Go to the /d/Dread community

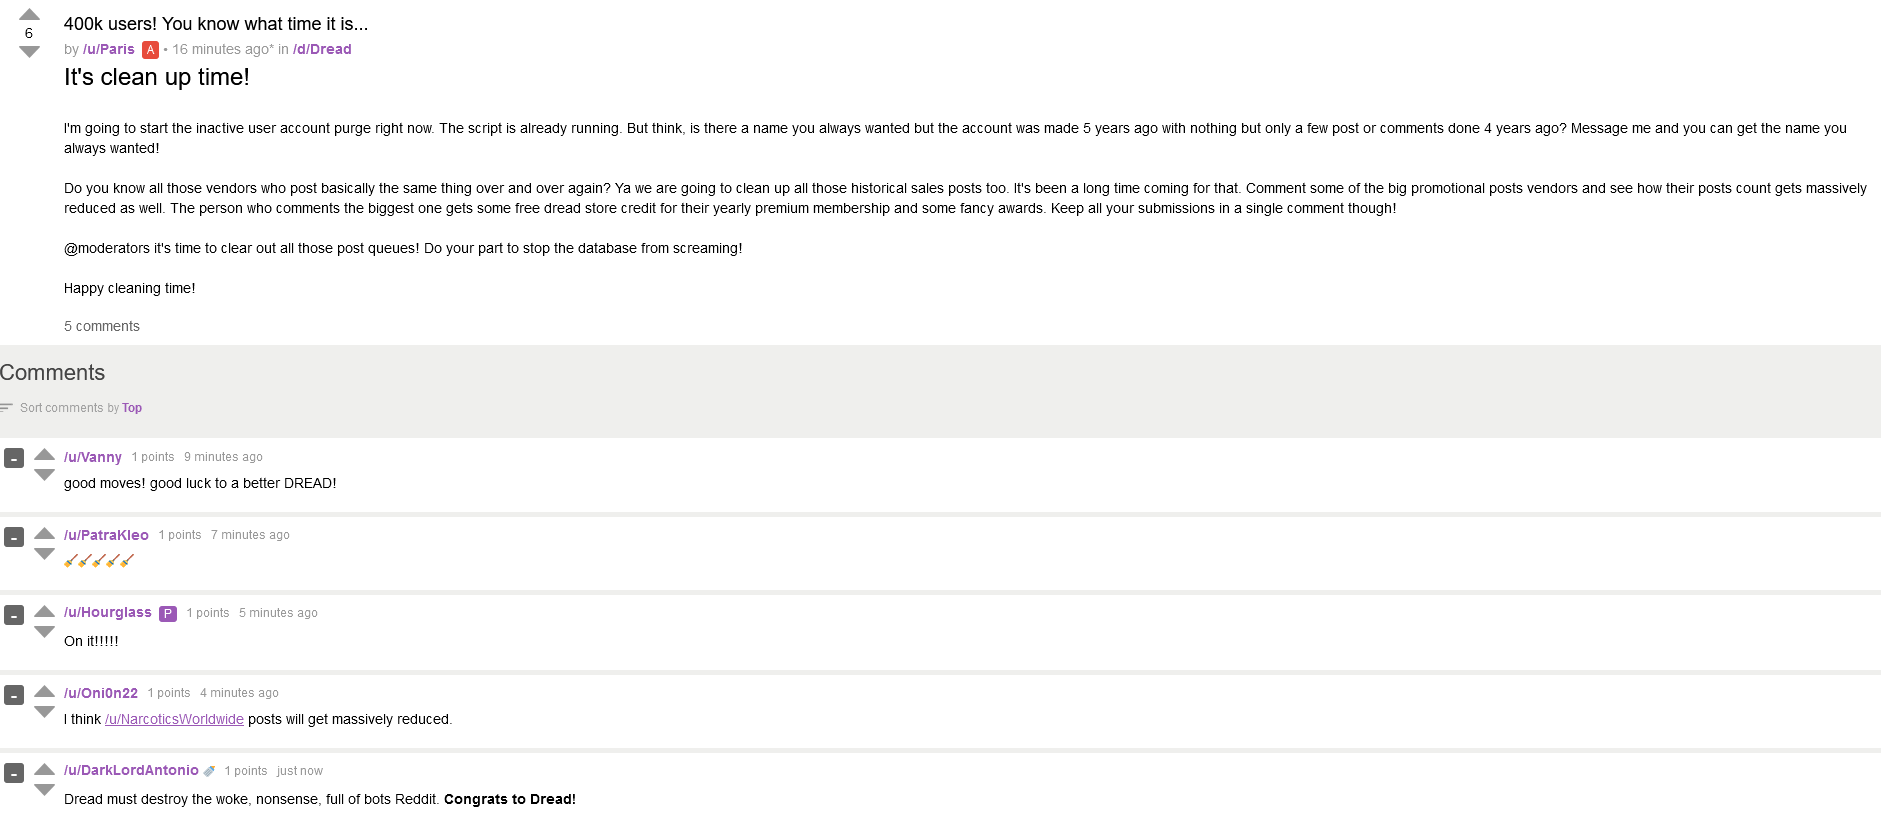tap(322, 49)
